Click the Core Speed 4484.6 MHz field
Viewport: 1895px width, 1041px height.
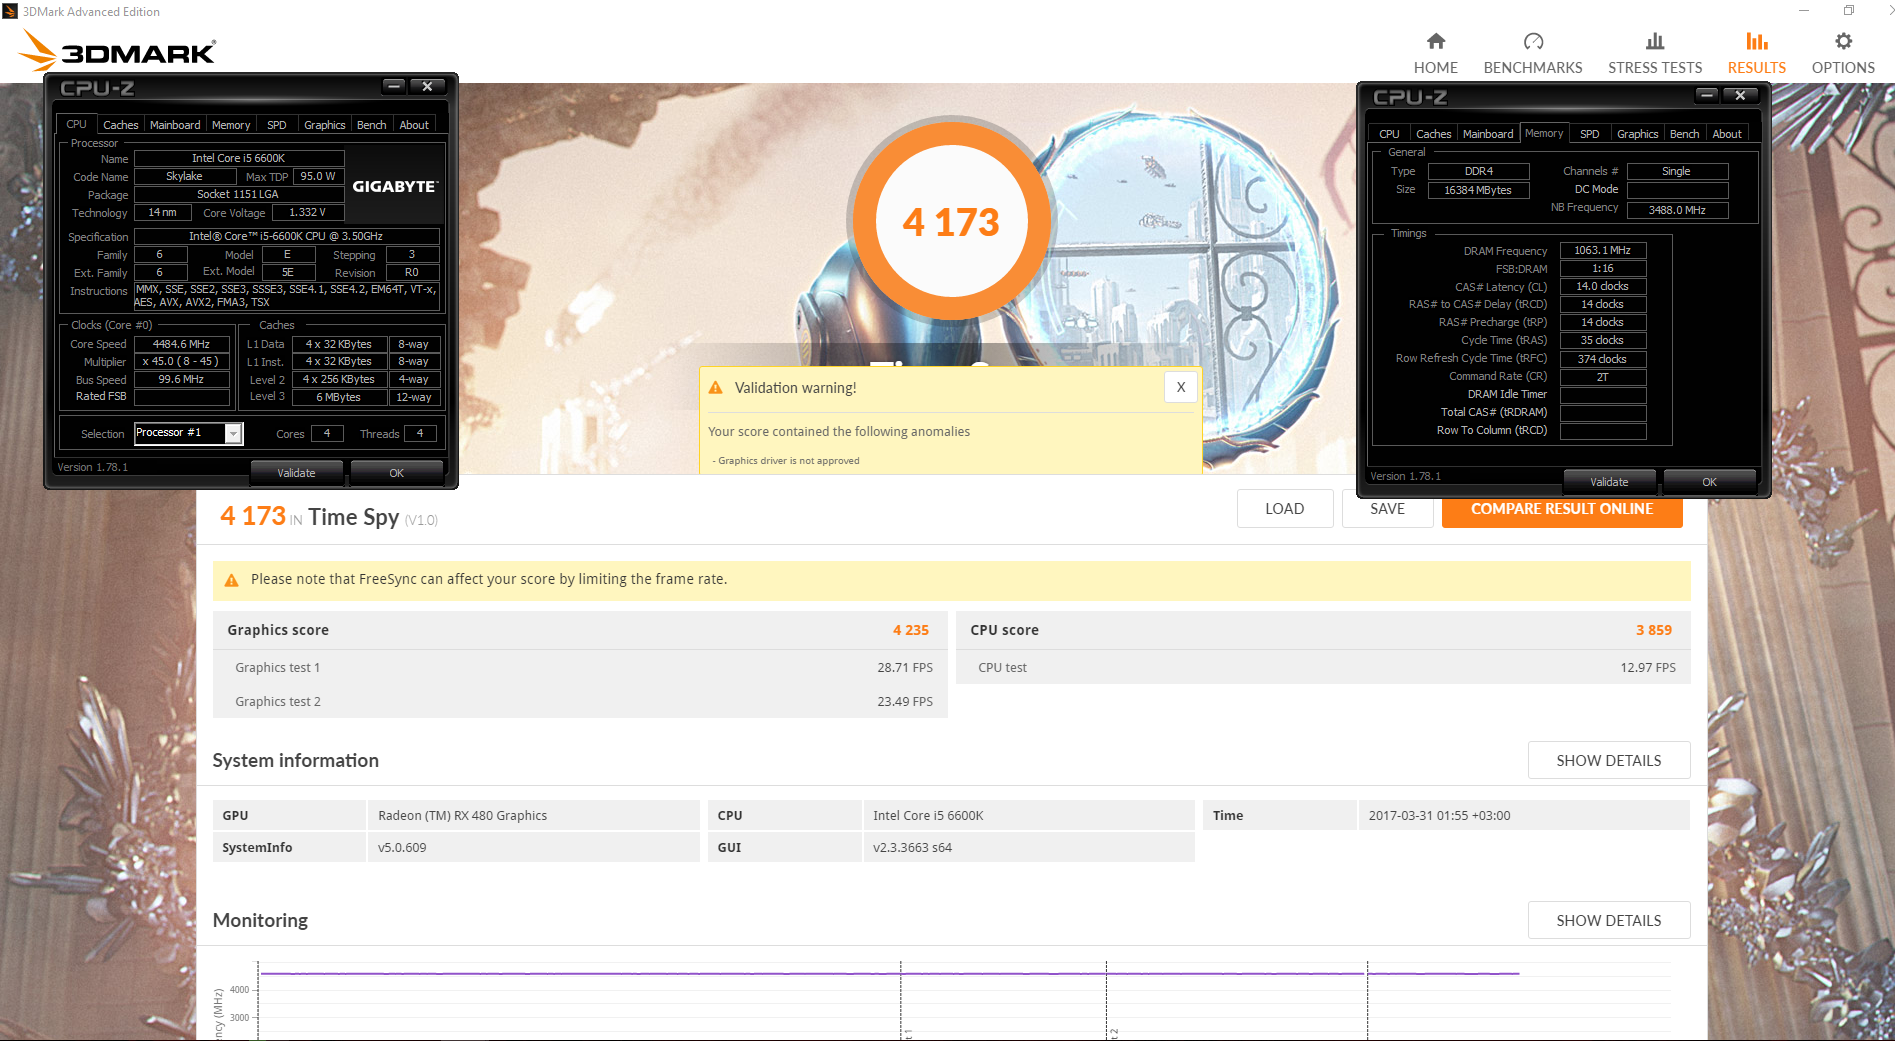pos(182,344)
